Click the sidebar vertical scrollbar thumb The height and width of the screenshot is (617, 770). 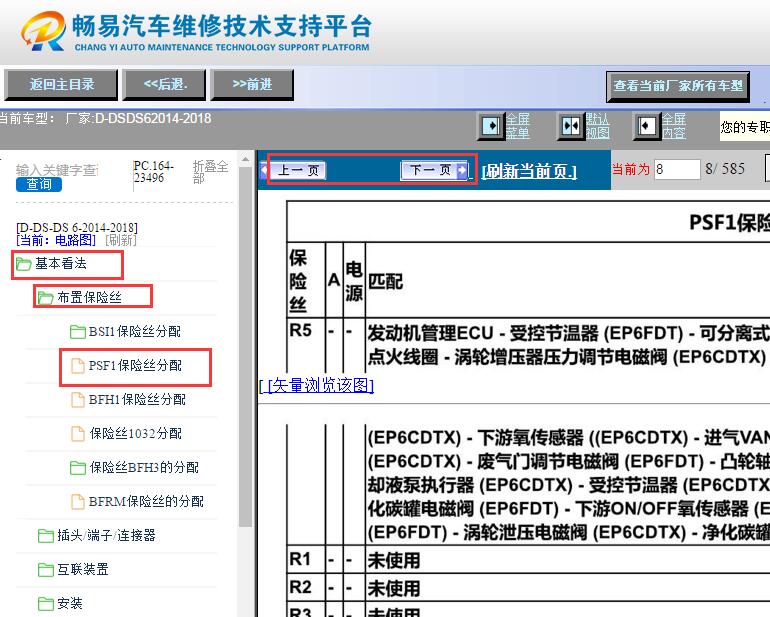[x=245, y=347]
